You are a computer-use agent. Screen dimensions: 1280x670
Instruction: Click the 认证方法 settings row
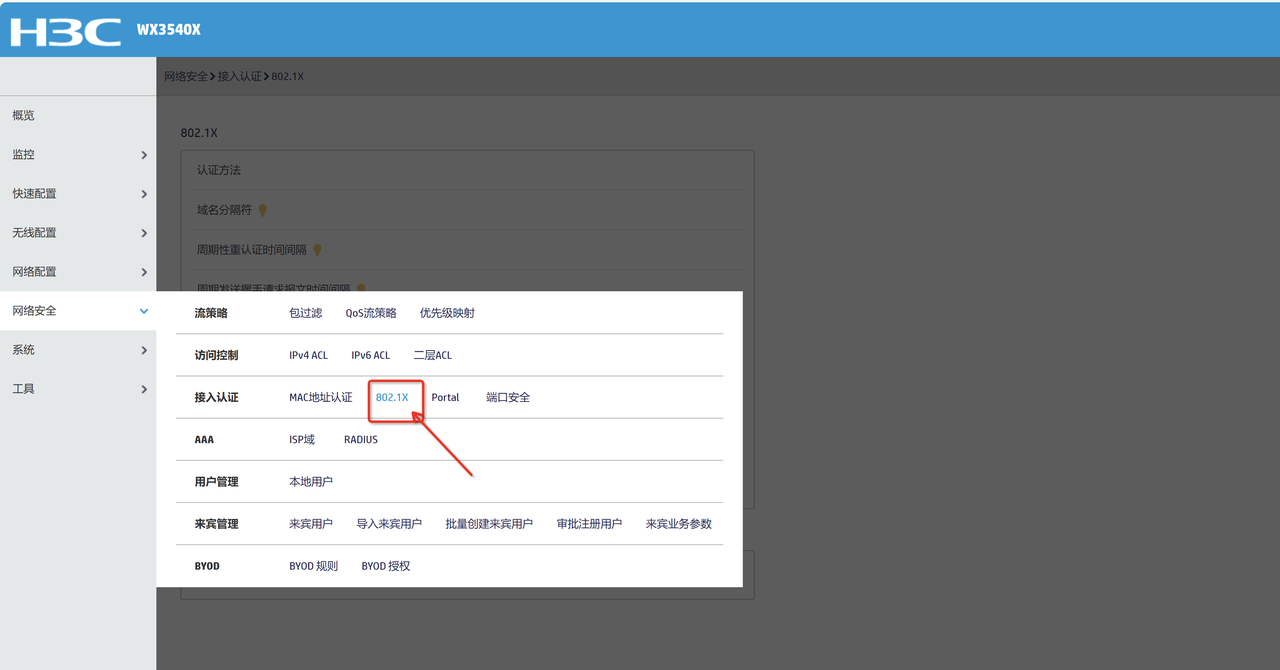click(467, 171)
